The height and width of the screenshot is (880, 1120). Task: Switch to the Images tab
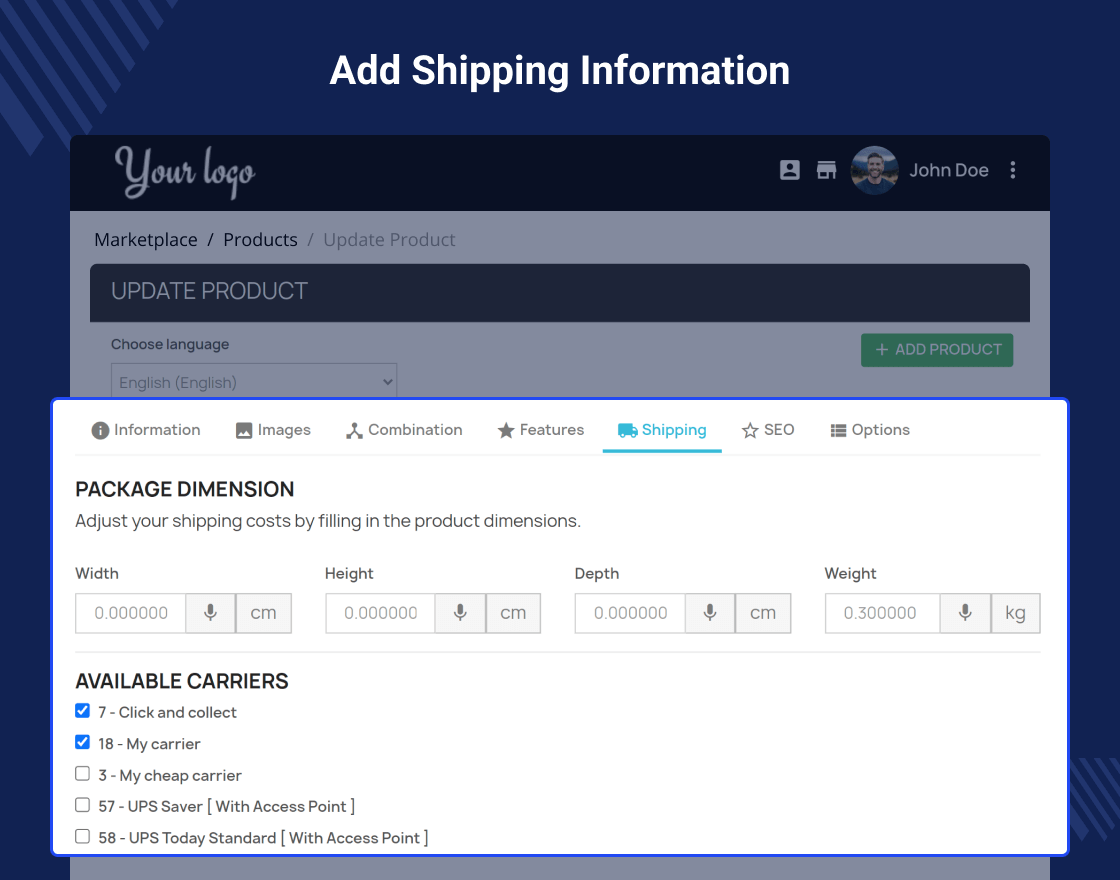(x=273, y=430)
